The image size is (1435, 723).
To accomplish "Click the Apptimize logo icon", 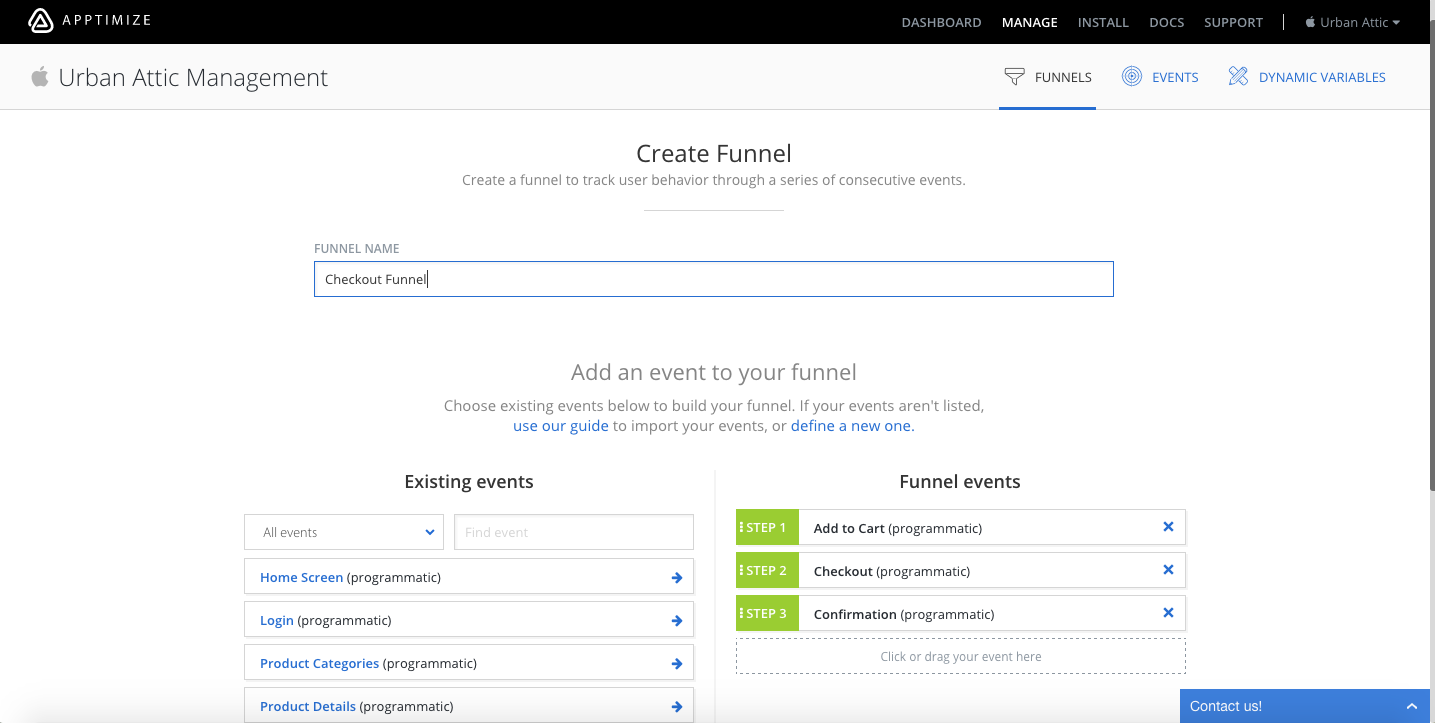I will [40, 21].
